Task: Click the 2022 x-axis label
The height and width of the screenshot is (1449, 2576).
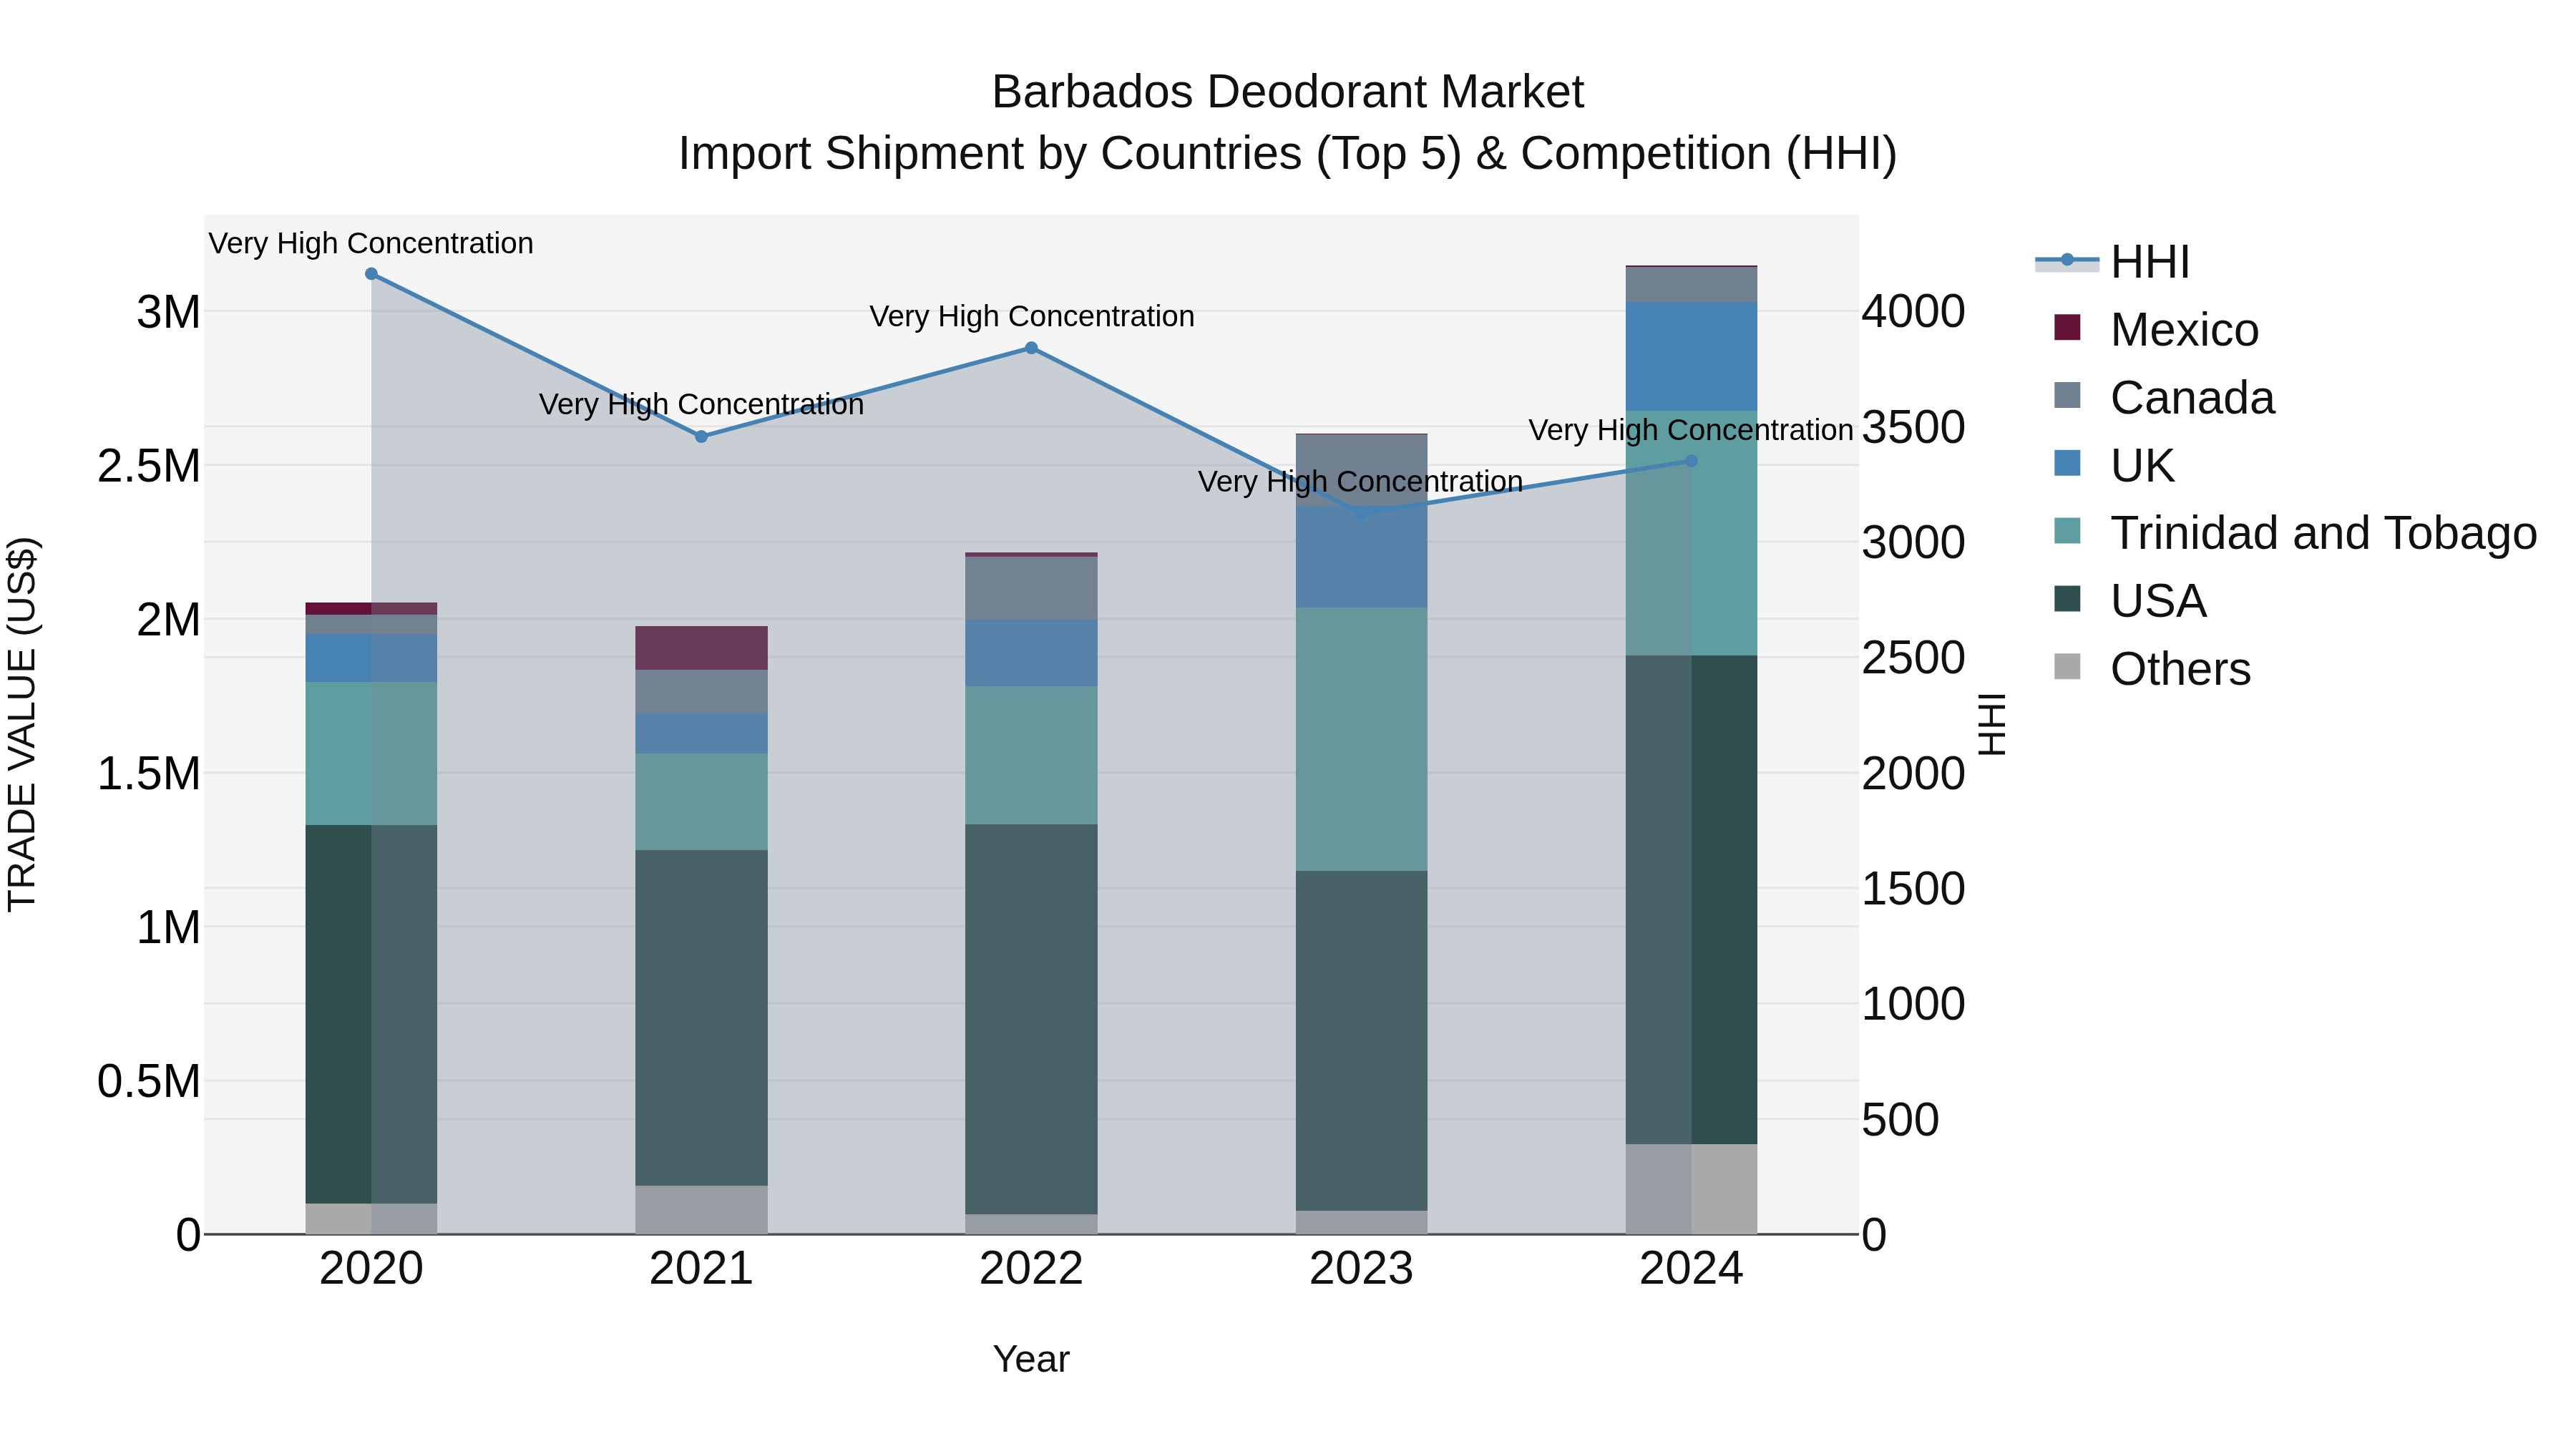Action: (1031, 1269)
